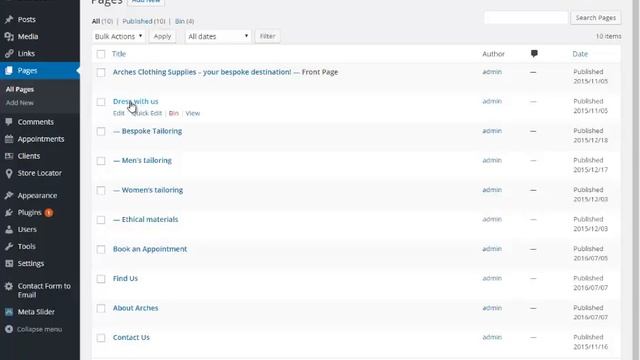640x360 pixels.
Task: Click the Pages icon in sidebar
Action: pos(9,71)
